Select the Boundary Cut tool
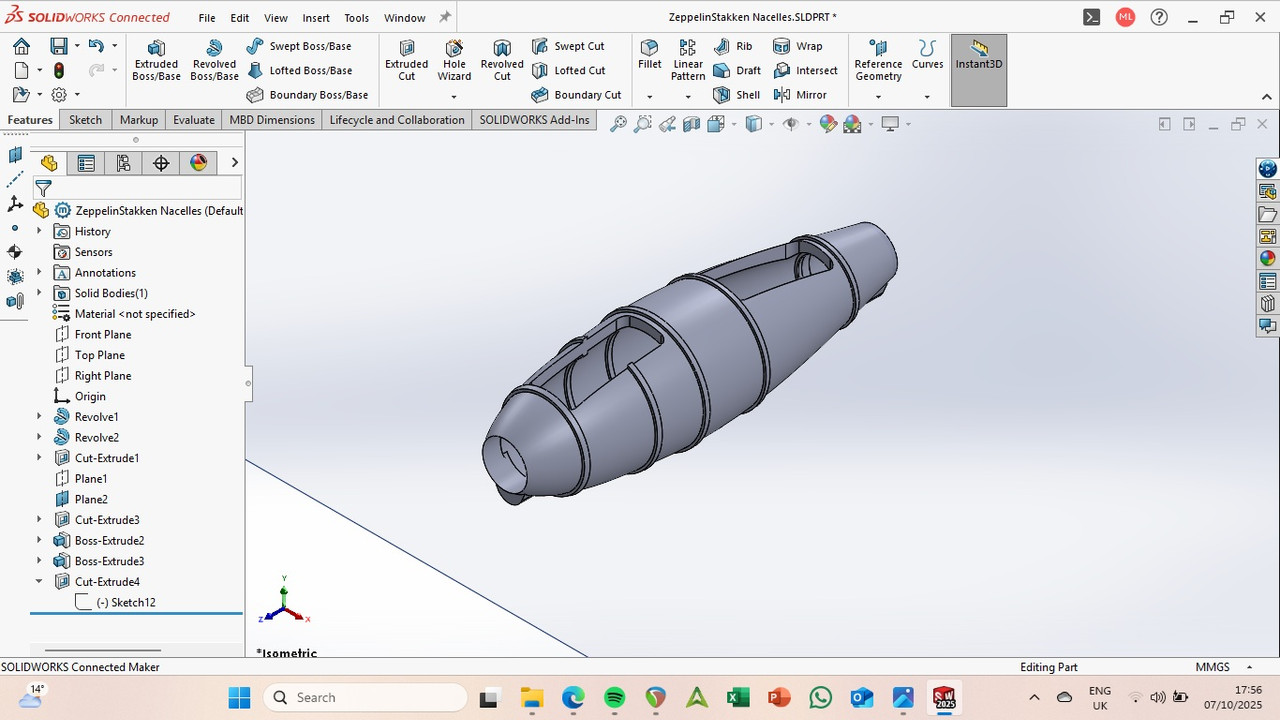Screen dimensions: 1280x720 click(x=576, y=95)
